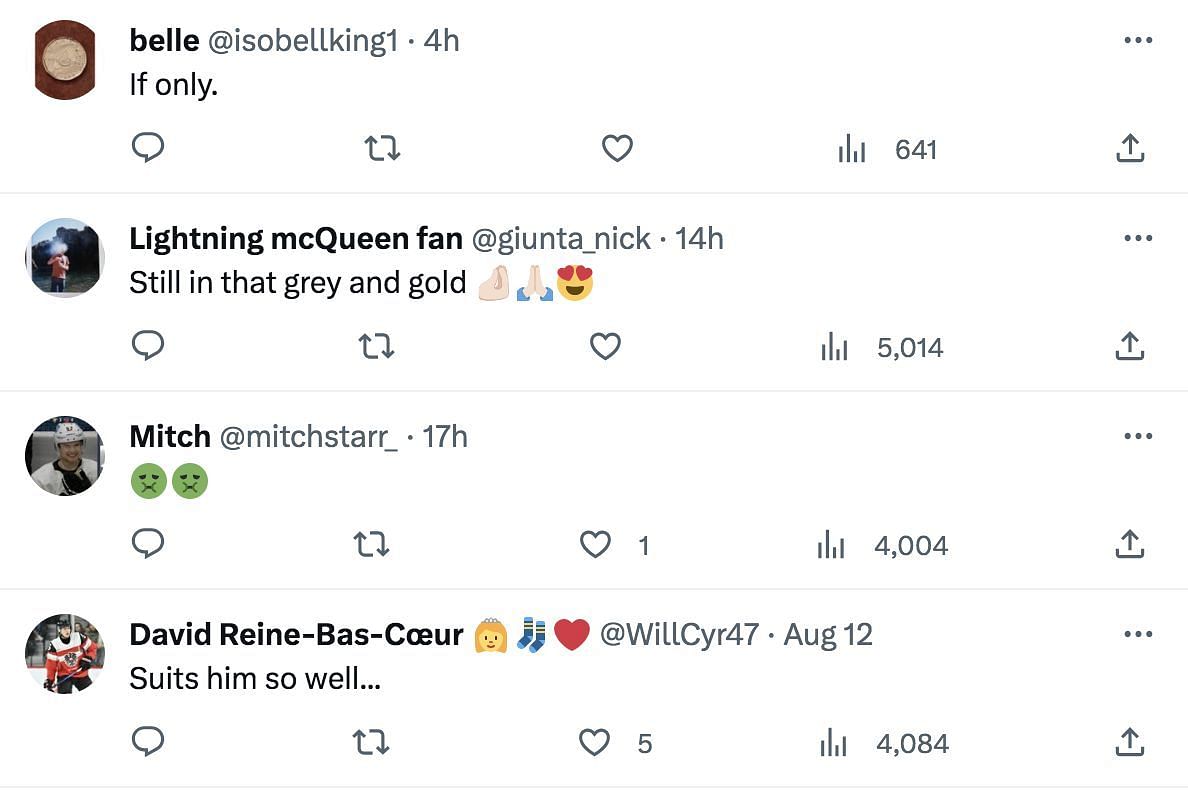Share belle's tweet via upload icon
This screenshot has height=790, width=1188.
[x=1129, y=149]
